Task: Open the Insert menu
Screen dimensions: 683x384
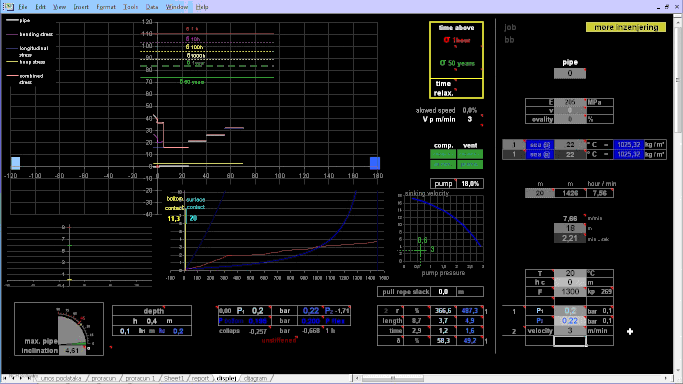Action: coord(81,7)
